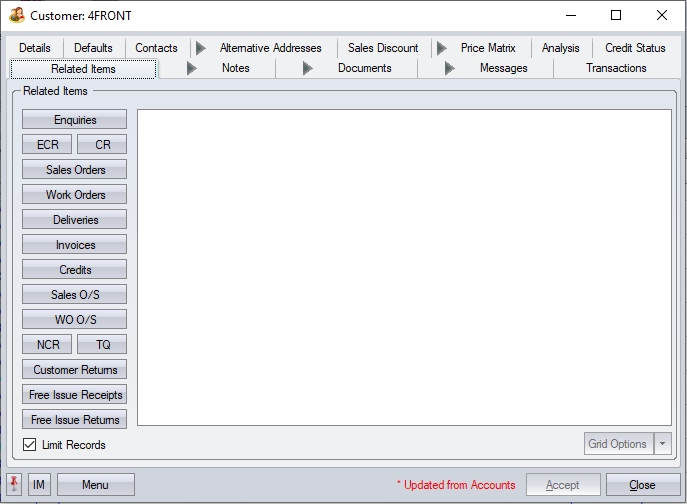The width and height of the screenshot is (687, 504).
Task: Show related Sales Orders
Action: (75, 170)
